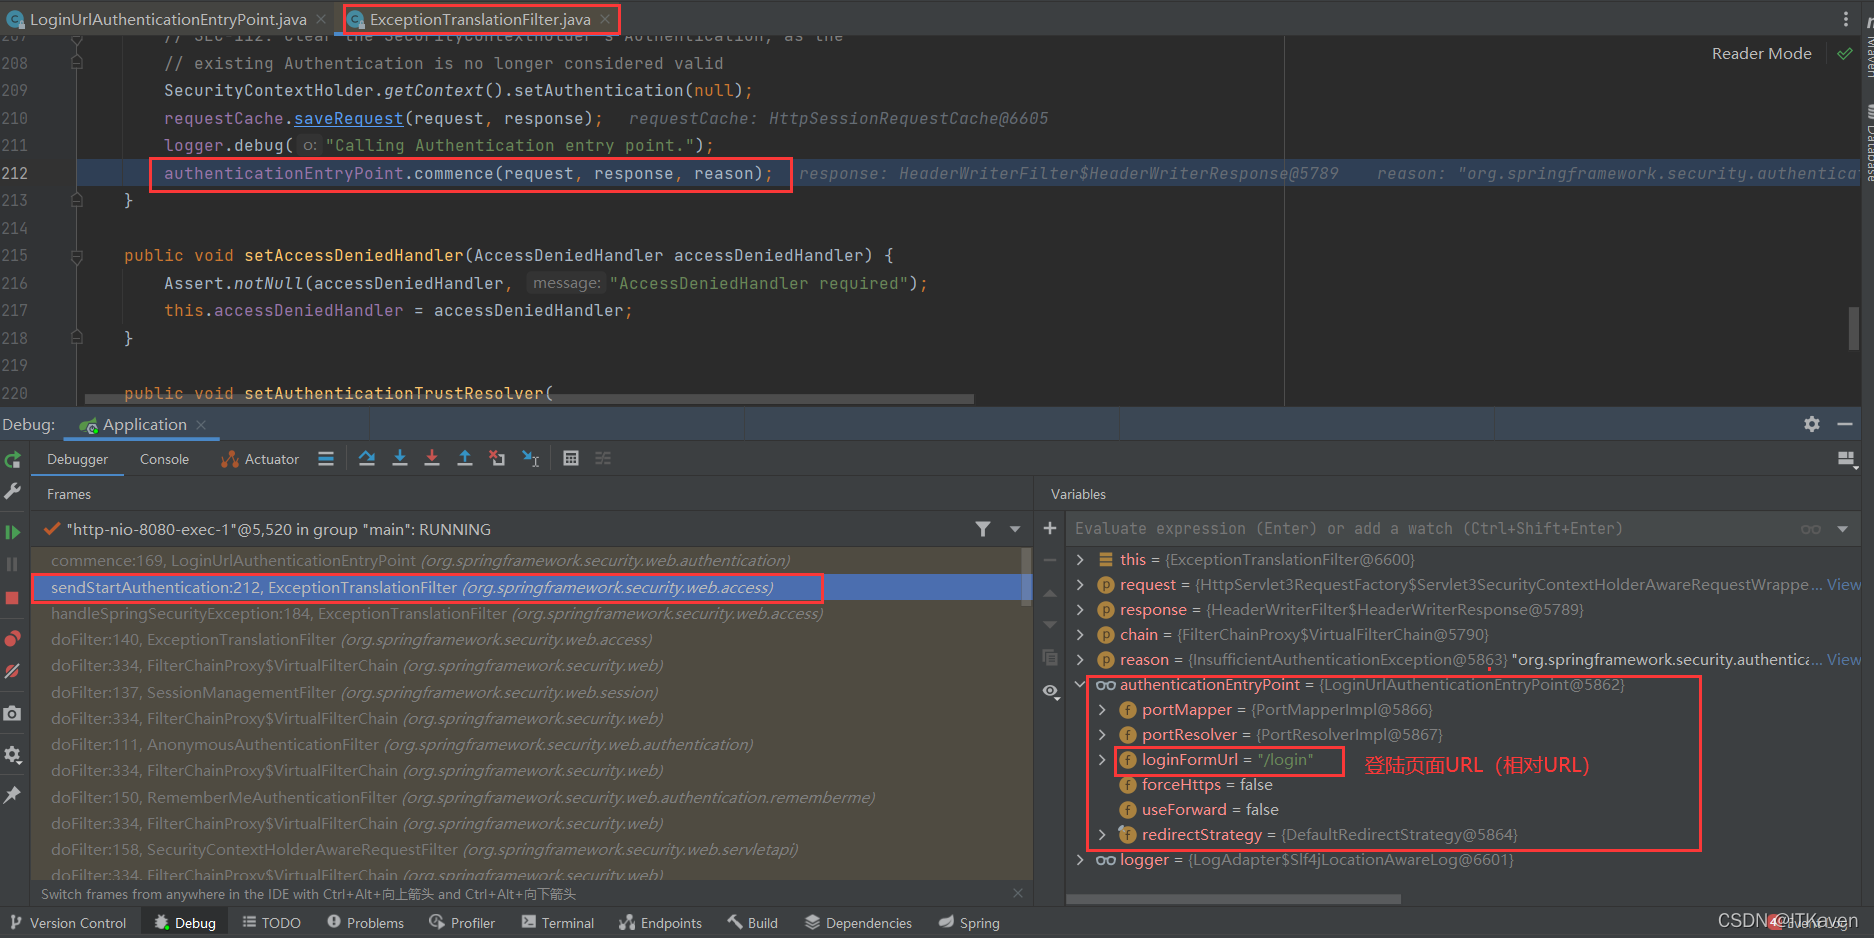Collapse the authenticationEntryPoint variable
Screen dimensions: 1874x938
pyautogui.click(x=1080, y=684)
